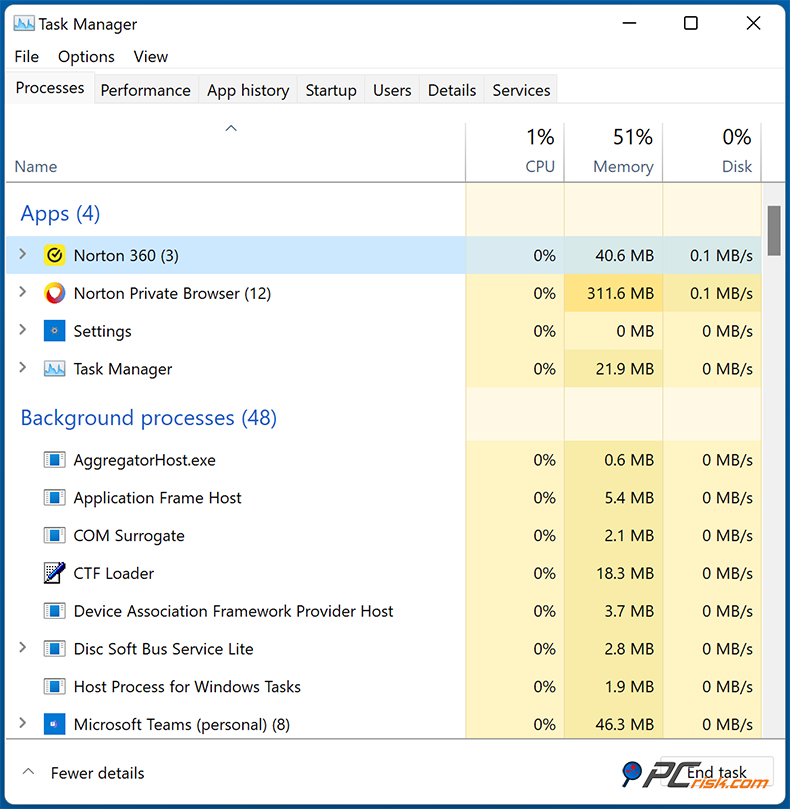Click the Fewer details text
The height and width of the screenshot is (809, 790).
[x=97, y=772]
